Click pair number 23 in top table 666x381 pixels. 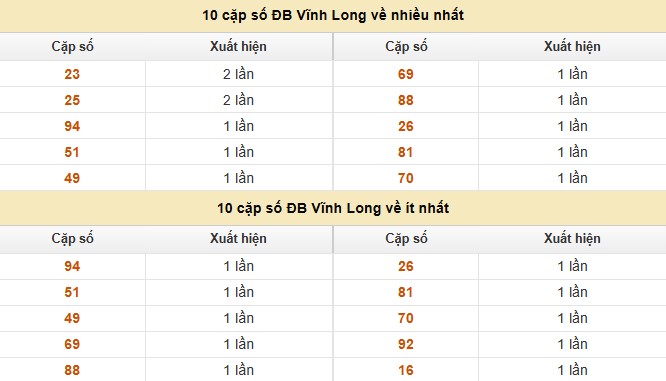[x=72, y=74]
